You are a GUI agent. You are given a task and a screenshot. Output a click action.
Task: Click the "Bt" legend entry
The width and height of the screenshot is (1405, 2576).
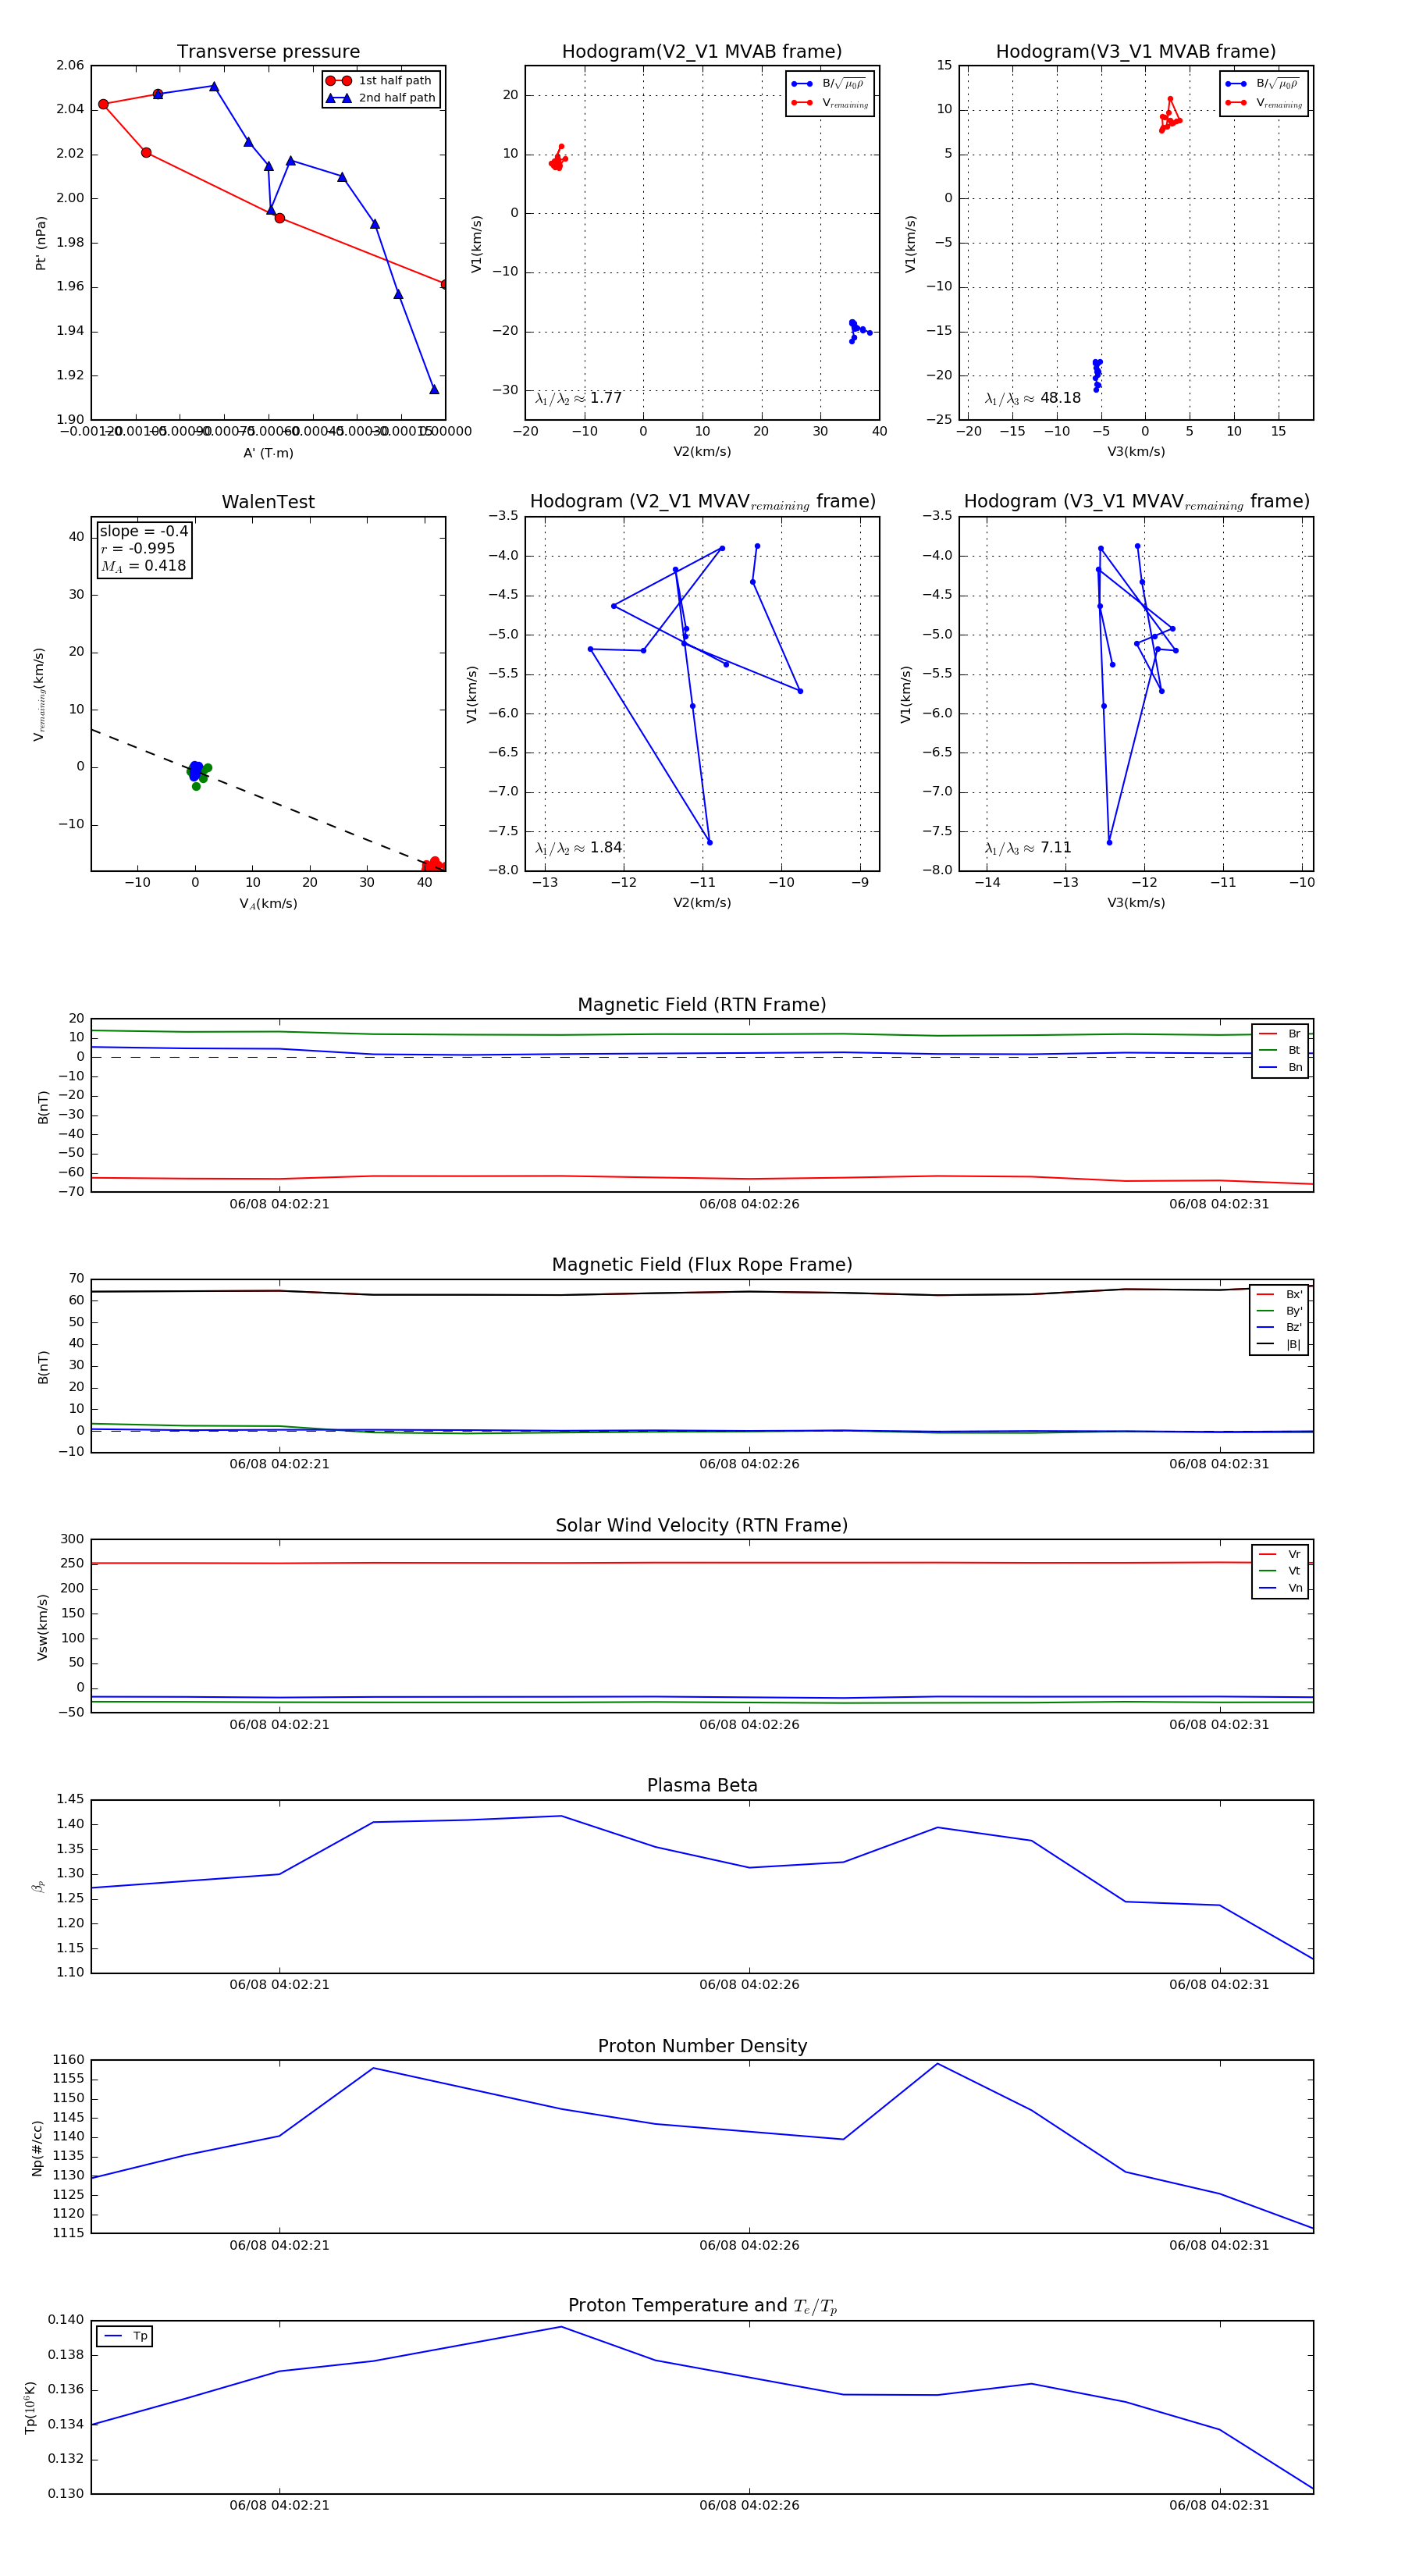[x=1281, y=1050]
